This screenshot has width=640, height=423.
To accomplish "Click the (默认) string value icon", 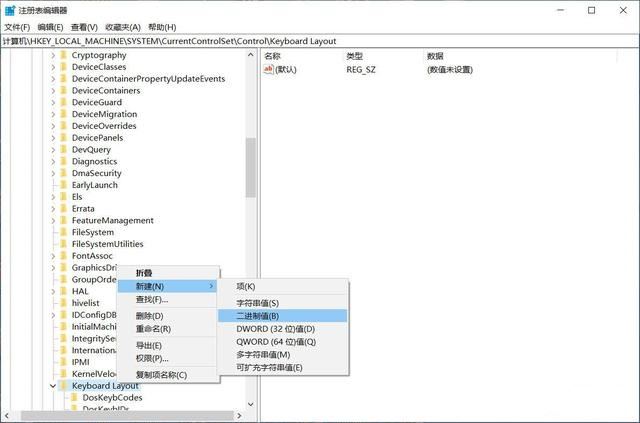I will pyautogui.click(x=269, y=69).
